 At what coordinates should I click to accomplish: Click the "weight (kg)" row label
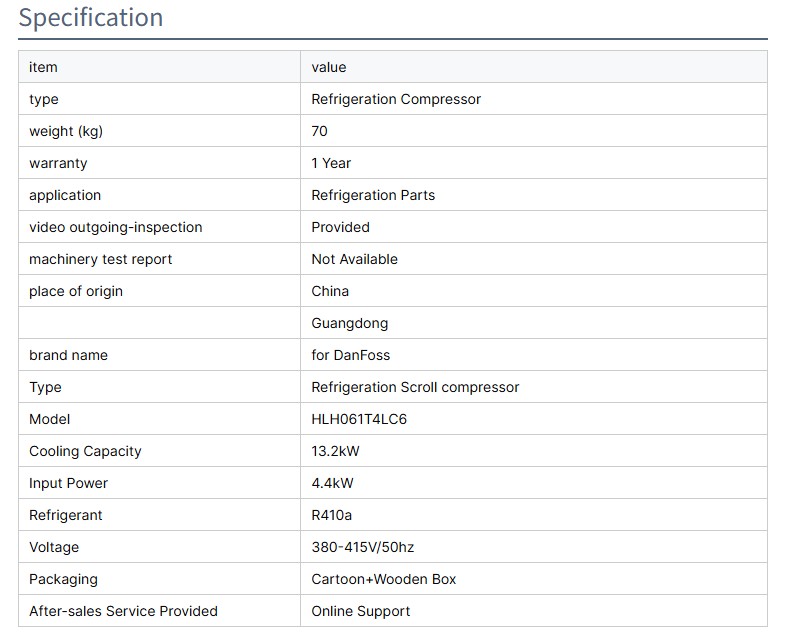point(66,131)
